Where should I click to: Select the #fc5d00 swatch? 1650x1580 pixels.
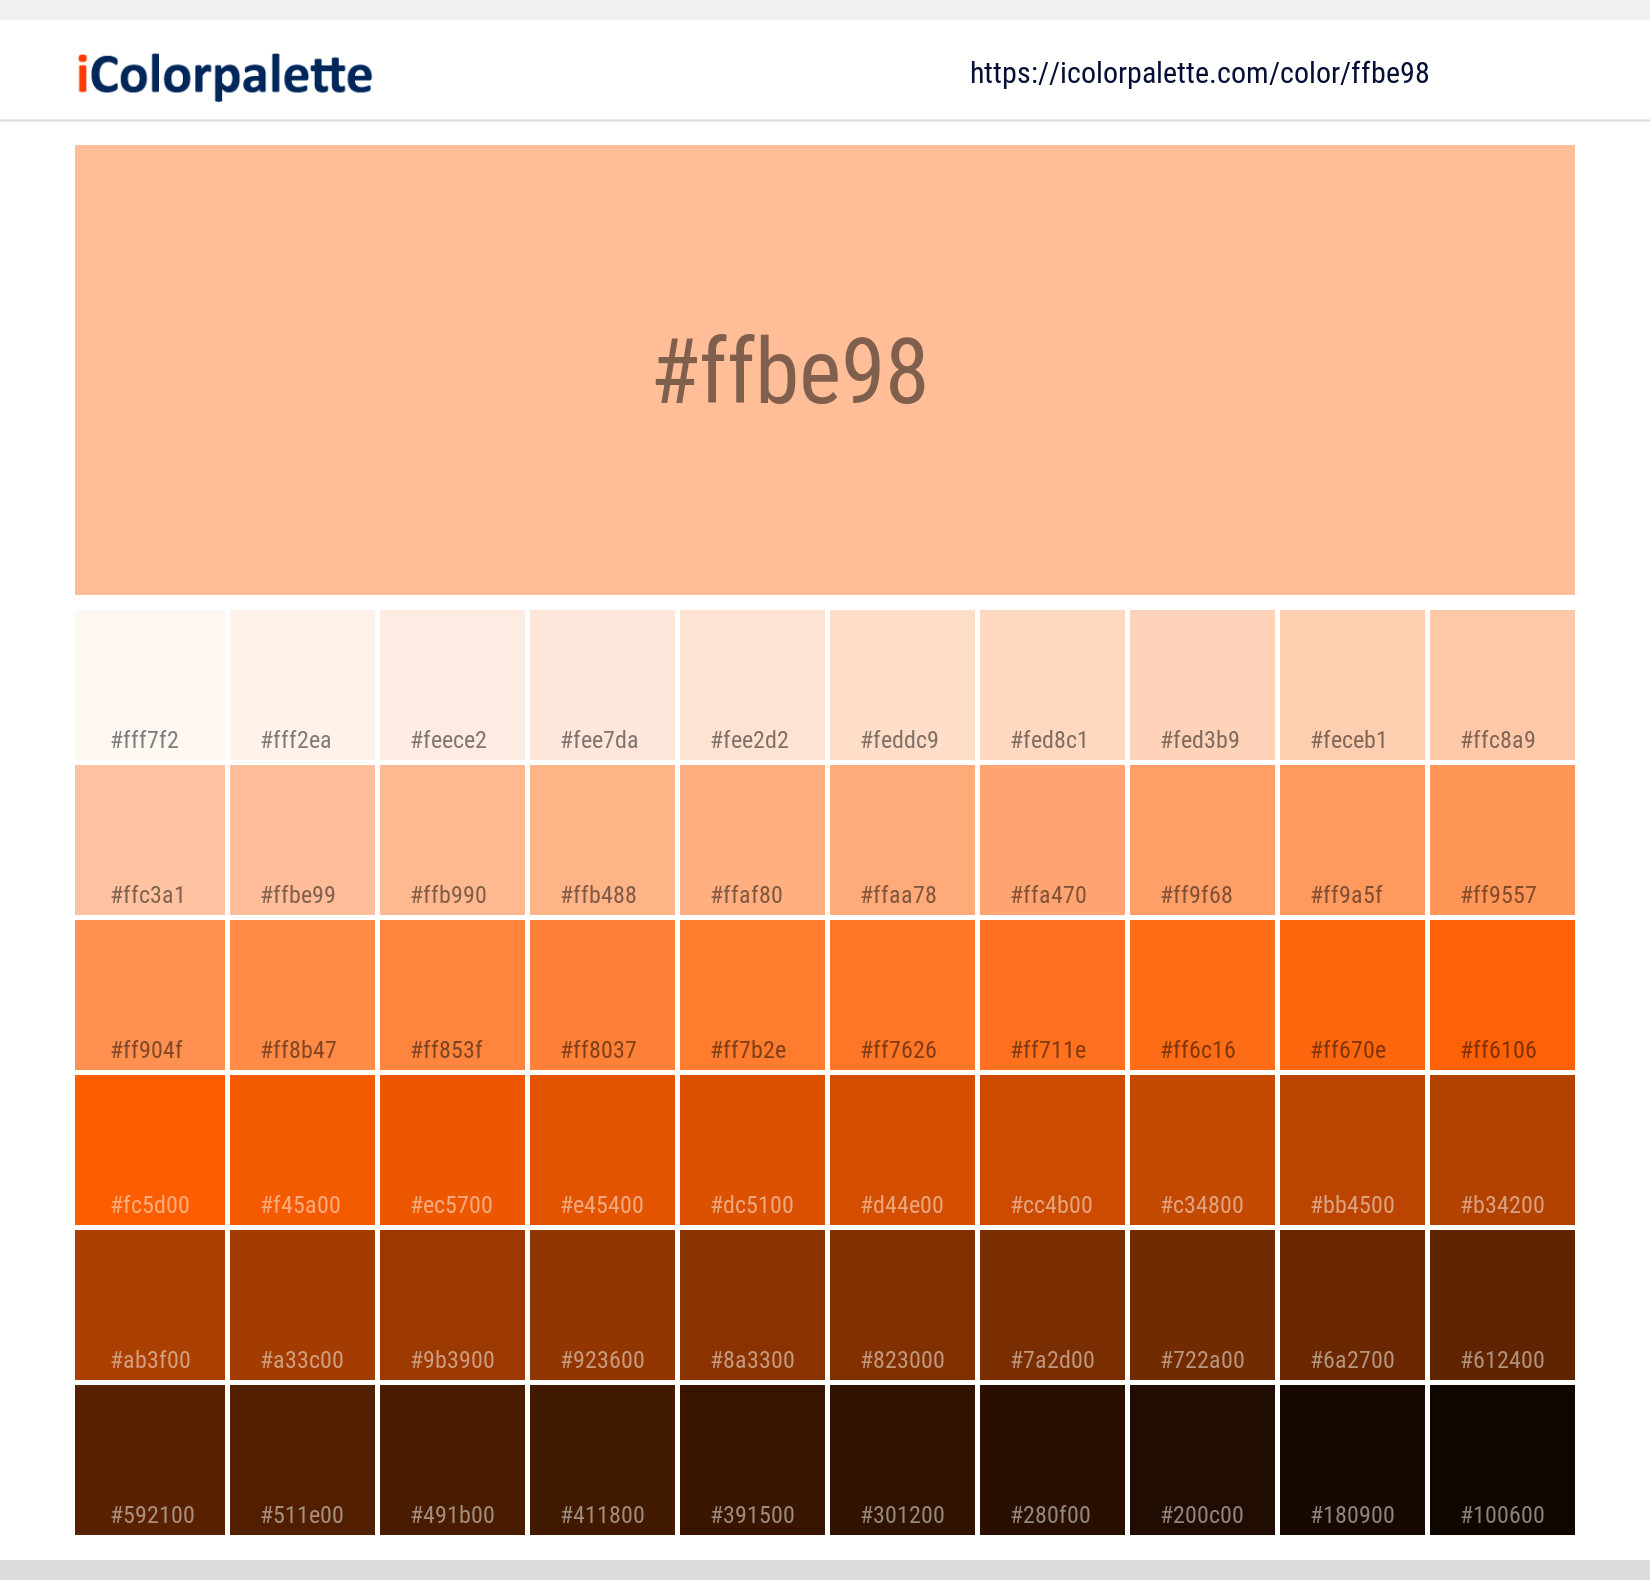coord(150,1150)
